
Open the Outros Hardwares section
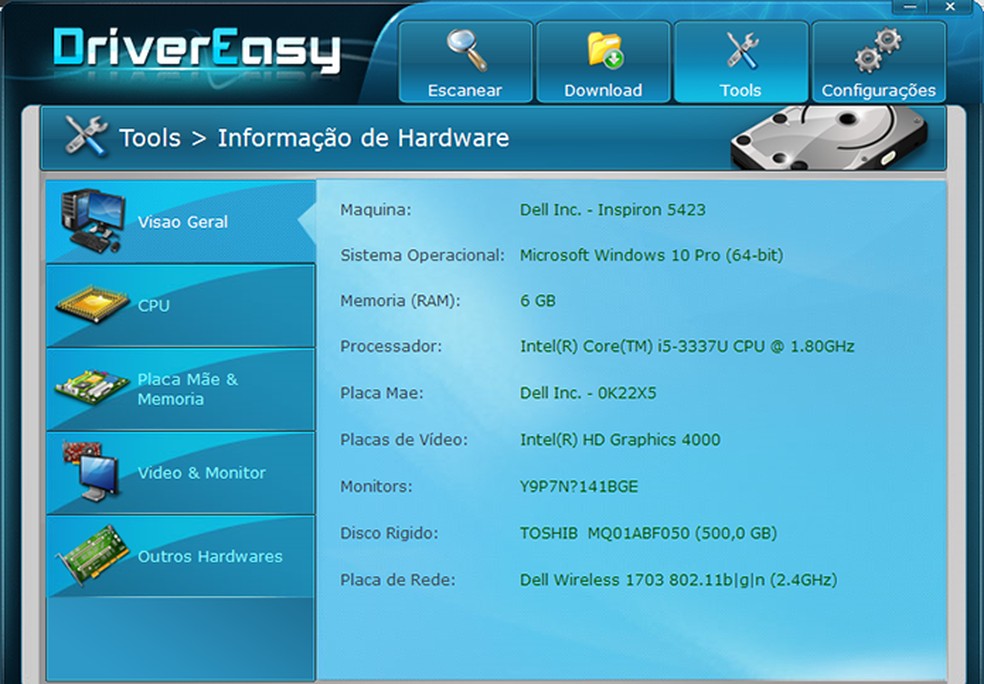tap(180, 557)
